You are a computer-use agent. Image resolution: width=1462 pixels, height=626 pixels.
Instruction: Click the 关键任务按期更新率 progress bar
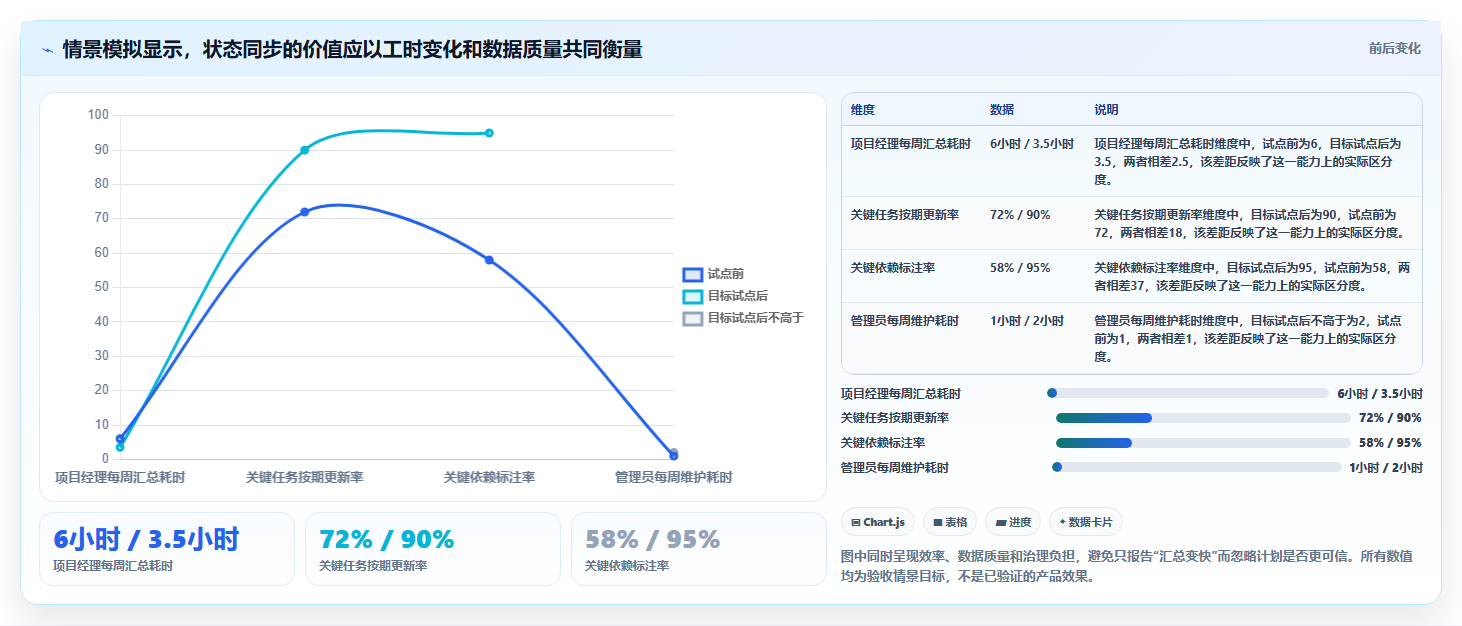(1203, 418)
